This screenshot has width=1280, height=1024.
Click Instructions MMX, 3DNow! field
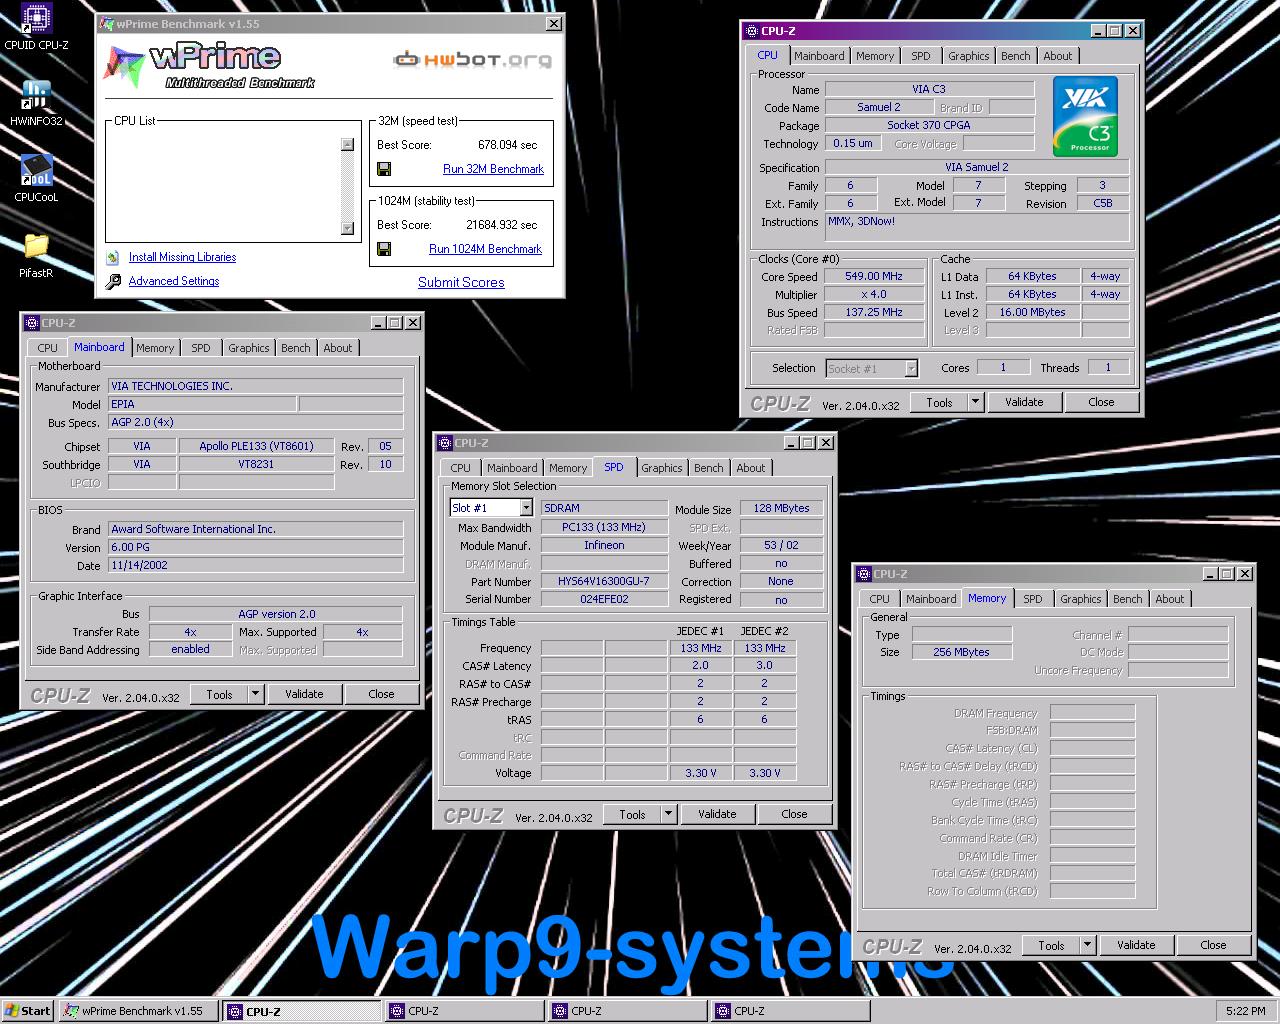click(x=977, y=227)
